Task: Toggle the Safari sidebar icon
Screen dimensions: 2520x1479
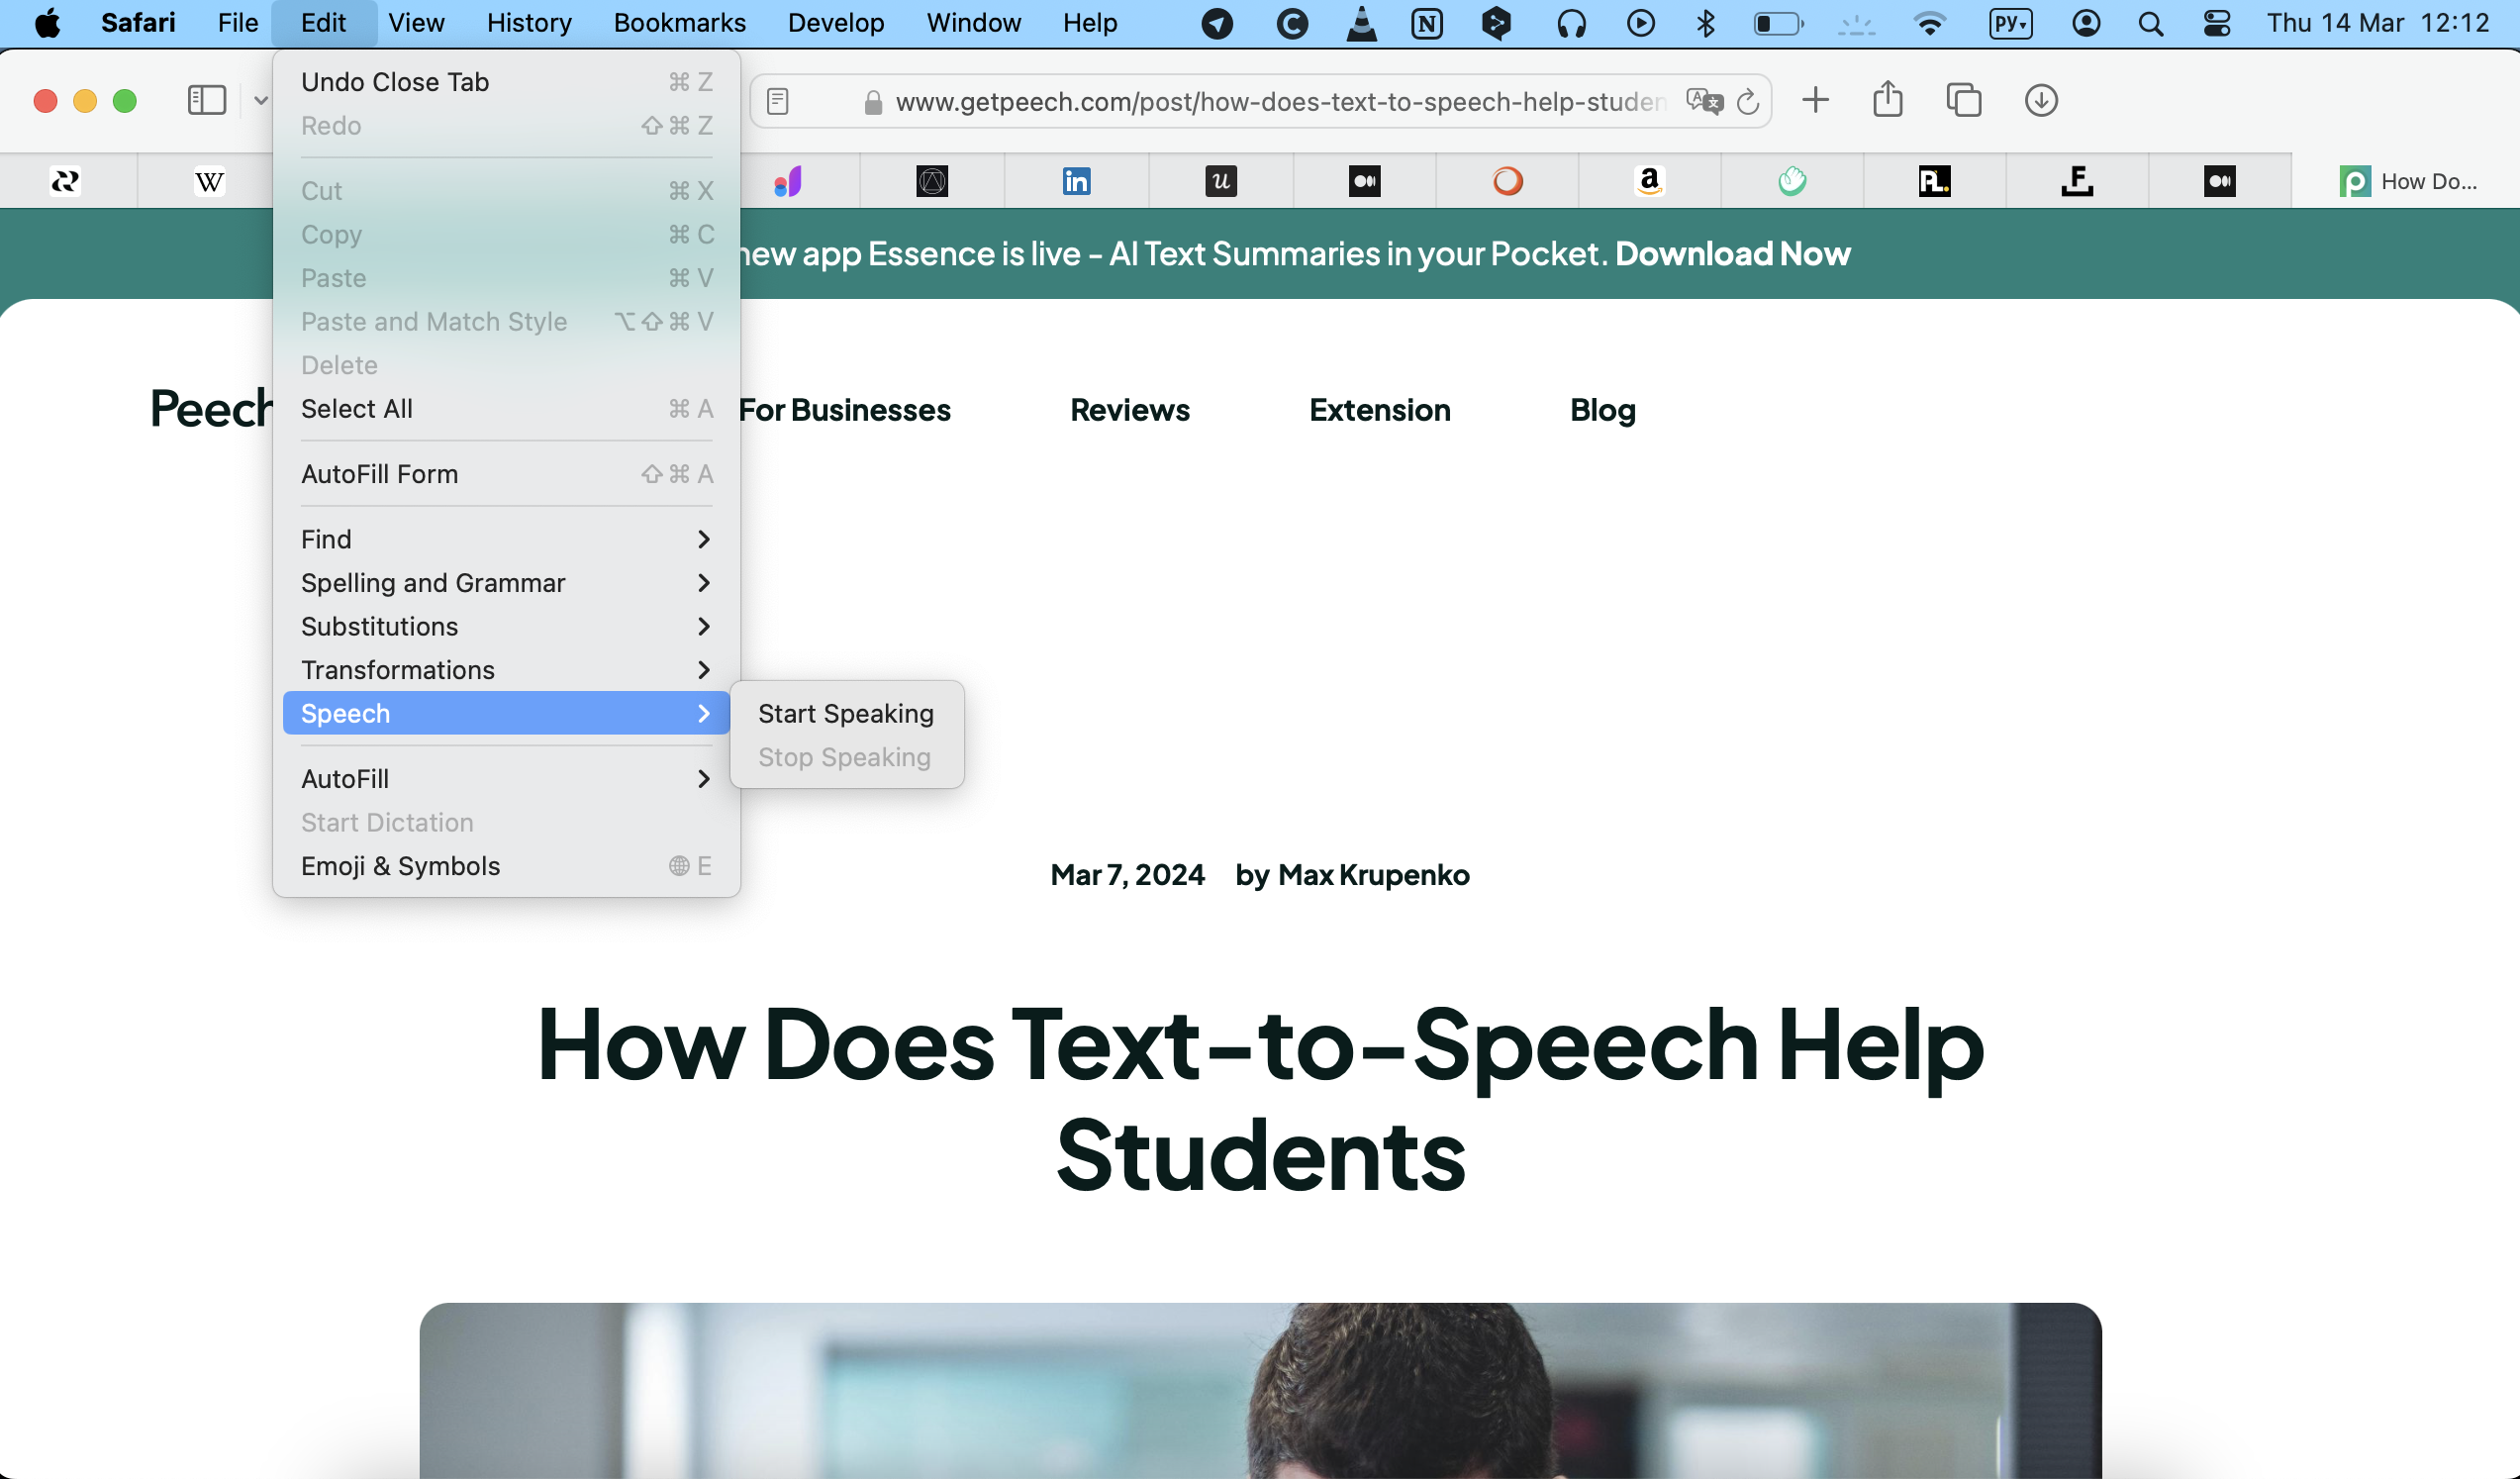Action: [x=206, y=100]
